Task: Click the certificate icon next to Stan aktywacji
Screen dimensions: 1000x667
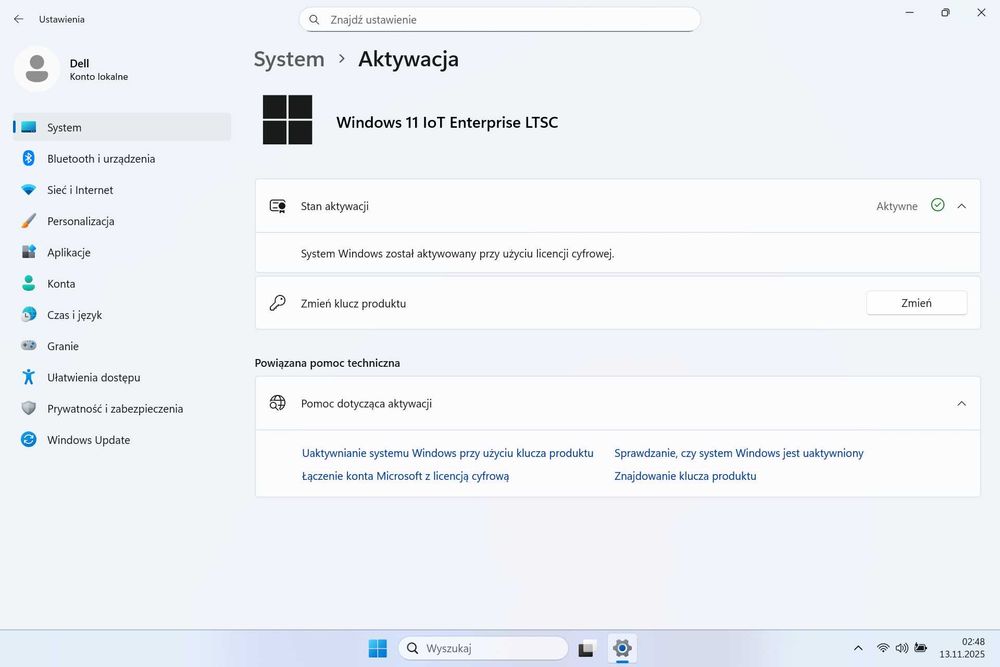Action: (x=277, y=206)
